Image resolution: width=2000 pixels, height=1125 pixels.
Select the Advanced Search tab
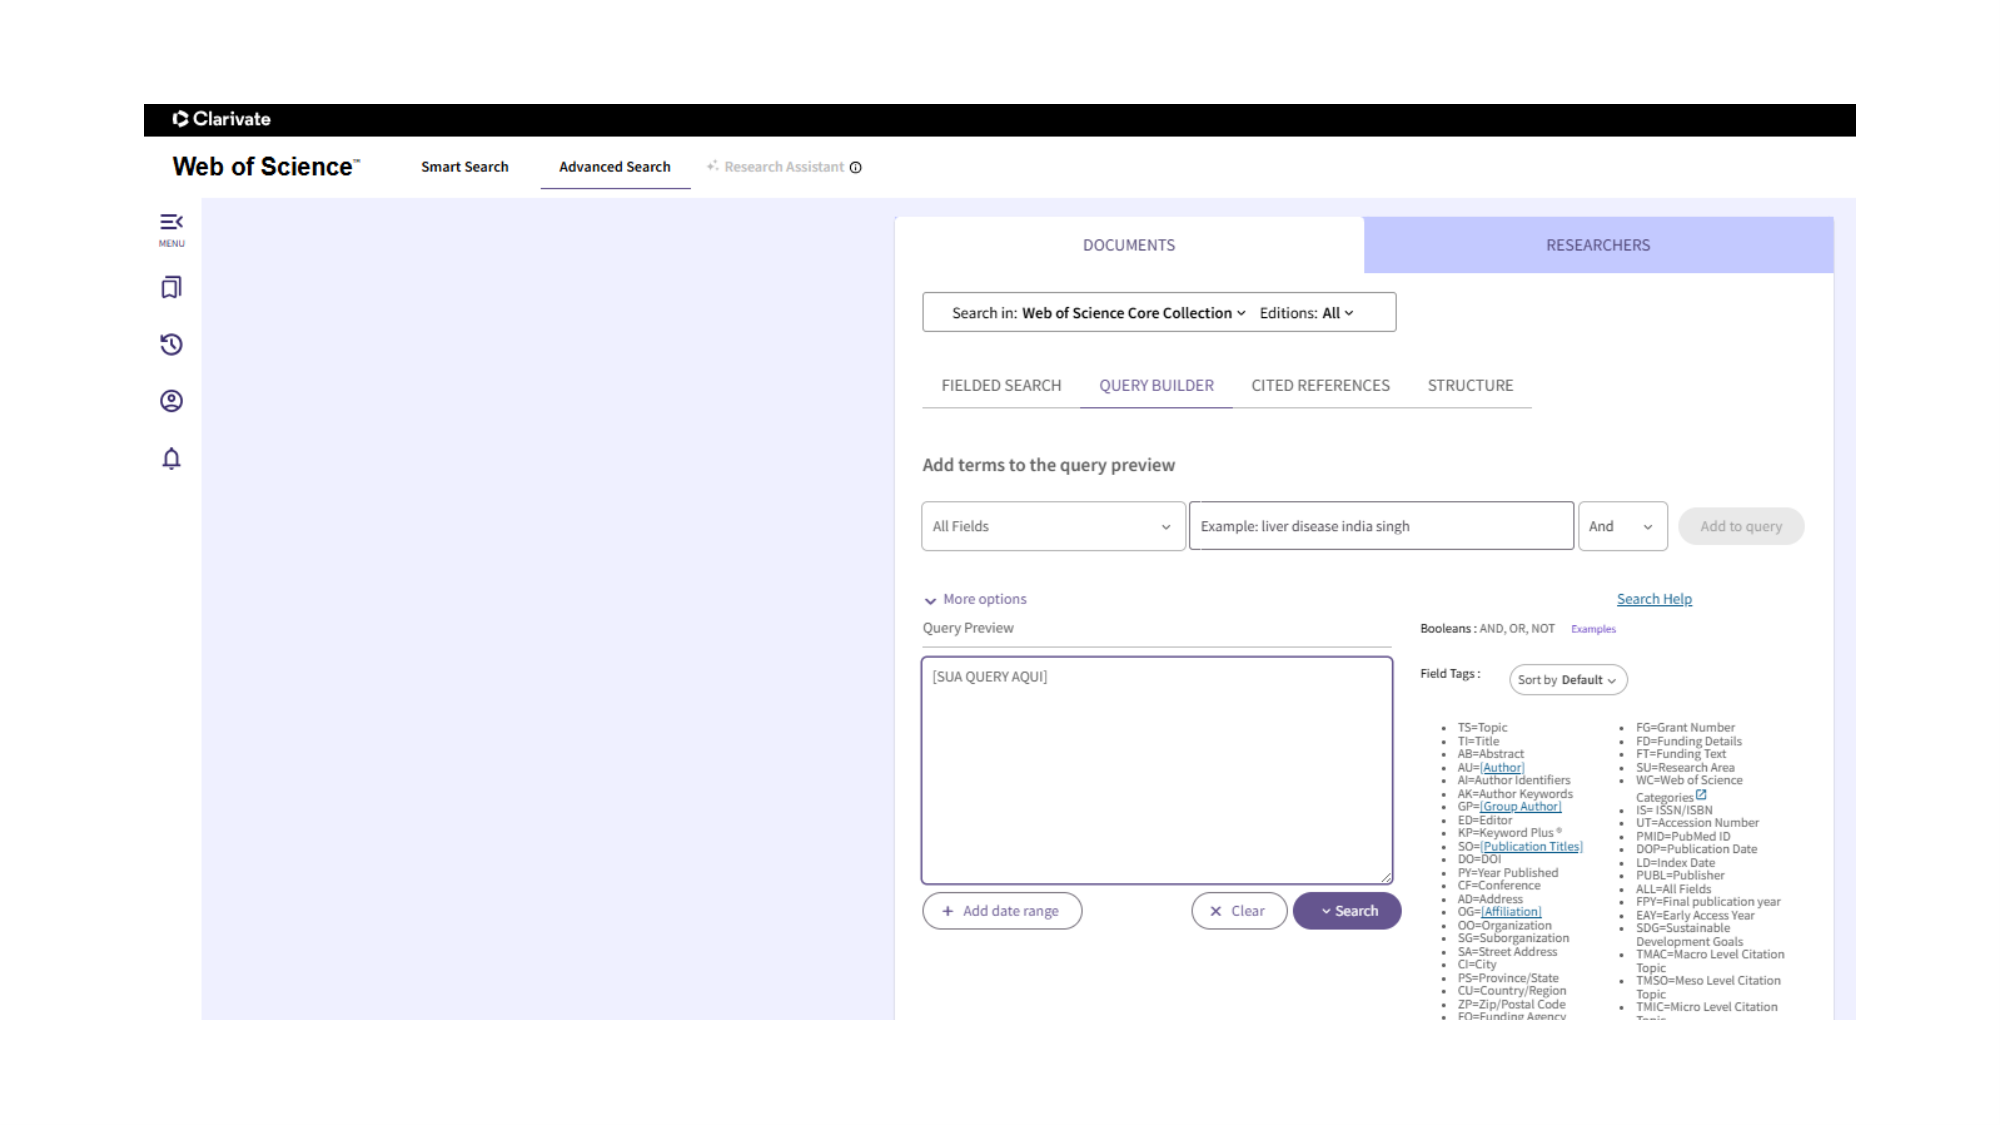(615, 167)
